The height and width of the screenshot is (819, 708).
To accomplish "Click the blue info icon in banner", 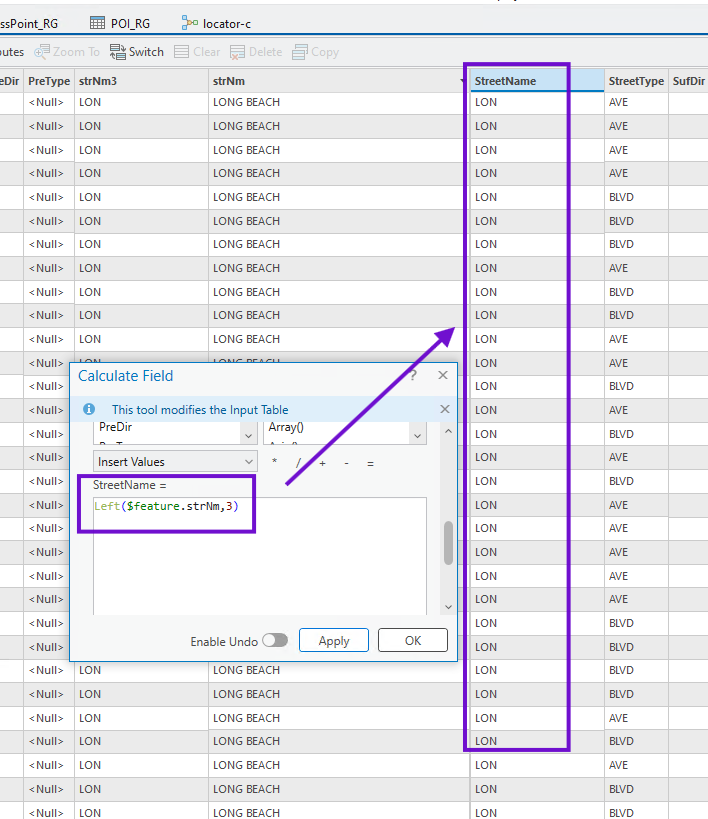I will (89, 409).
